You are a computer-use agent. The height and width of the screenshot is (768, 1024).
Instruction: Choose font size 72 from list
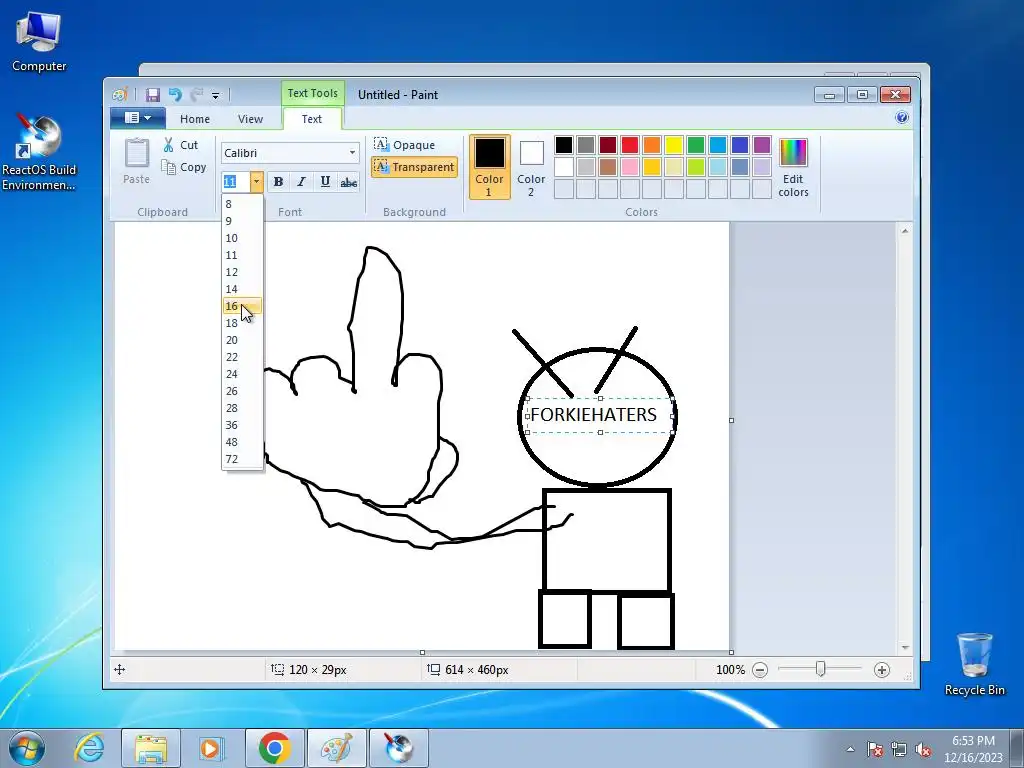tap(242, 458)
